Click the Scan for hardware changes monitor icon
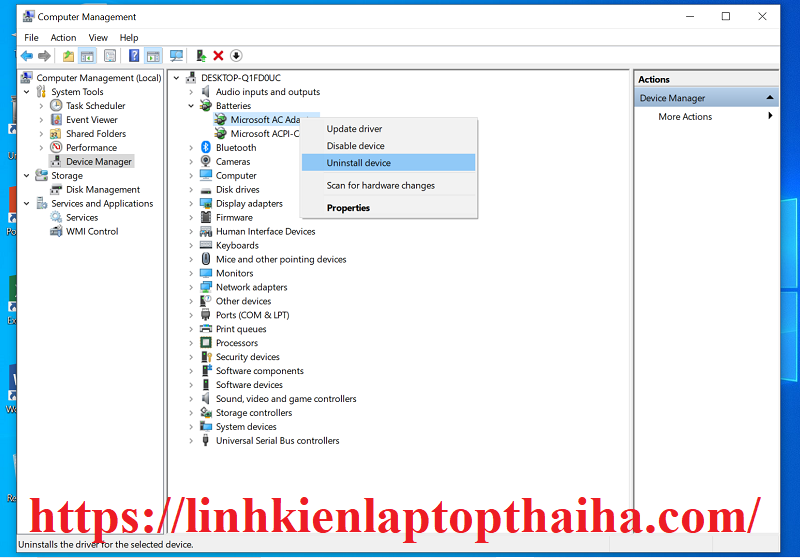800x558 pixels. [177, 56]
